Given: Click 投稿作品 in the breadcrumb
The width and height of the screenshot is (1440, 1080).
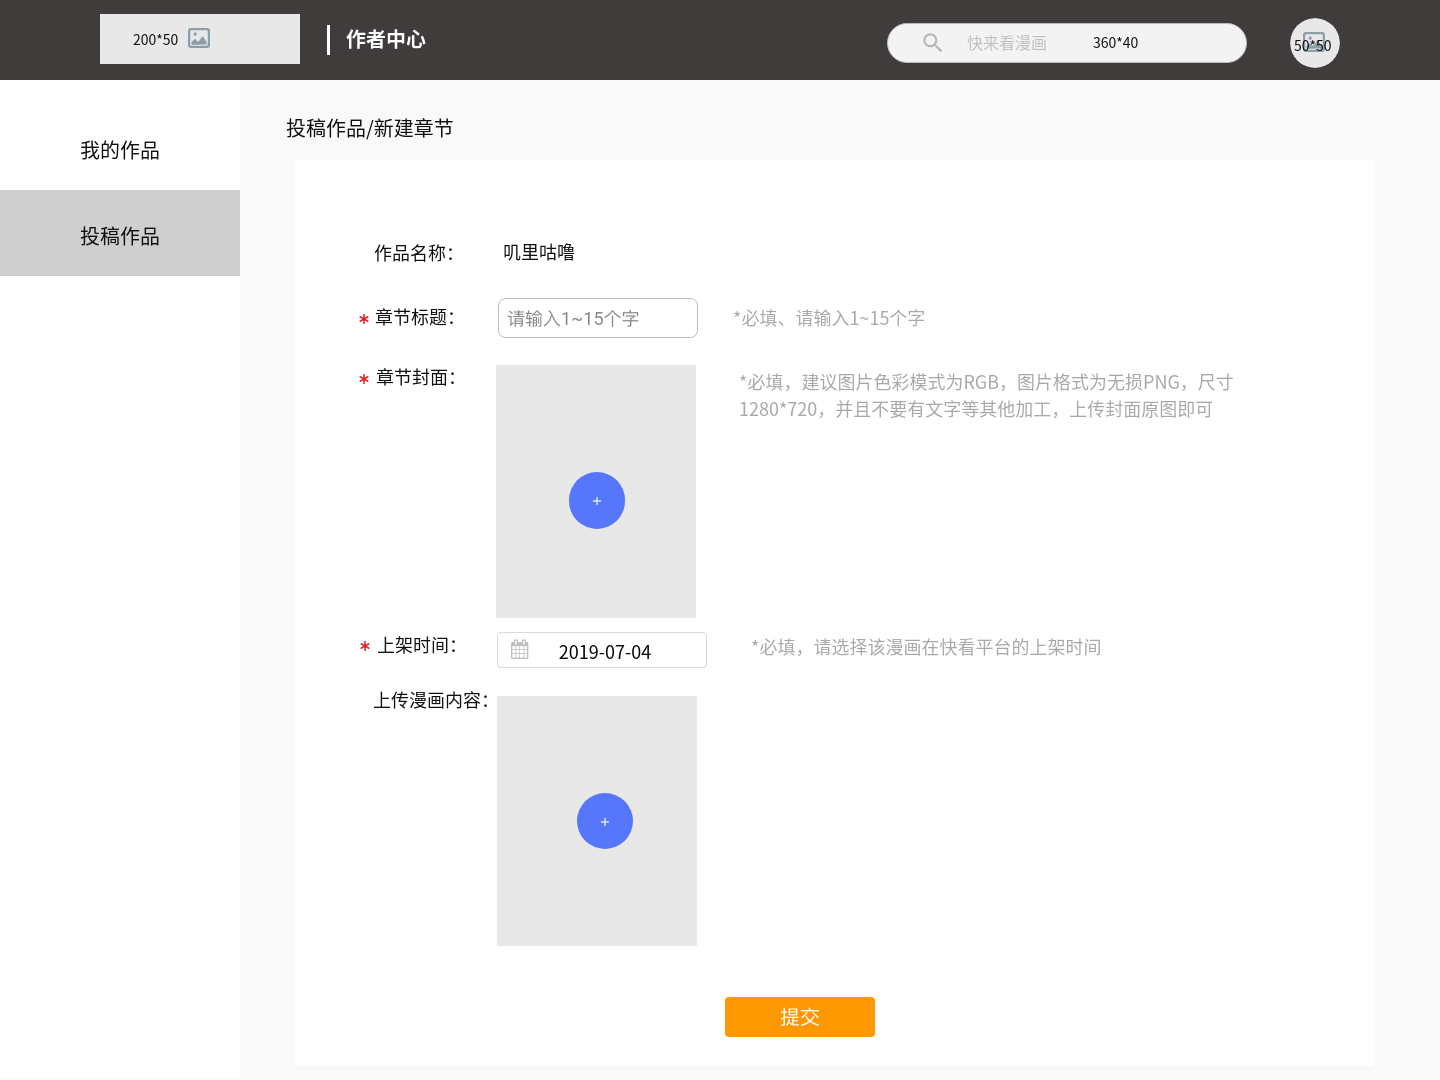Looking at the screenshot, I should (x=324, y=128).
